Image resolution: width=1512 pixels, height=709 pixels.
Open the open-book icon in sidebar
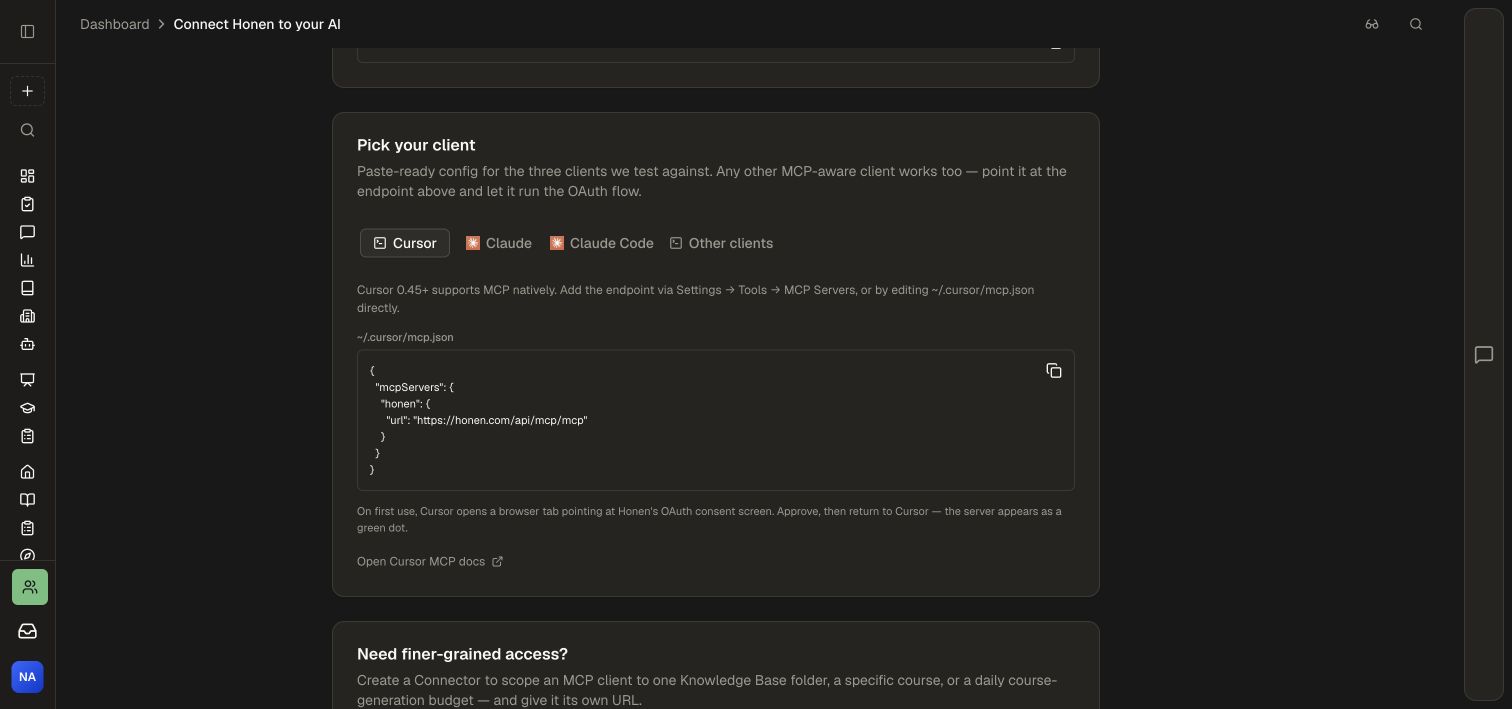[27, 500]
